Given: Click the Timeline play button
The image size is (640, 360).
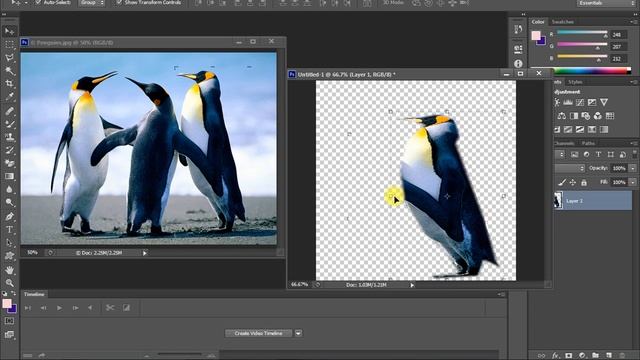Looking at the screenshot, I should pos(60,308).
